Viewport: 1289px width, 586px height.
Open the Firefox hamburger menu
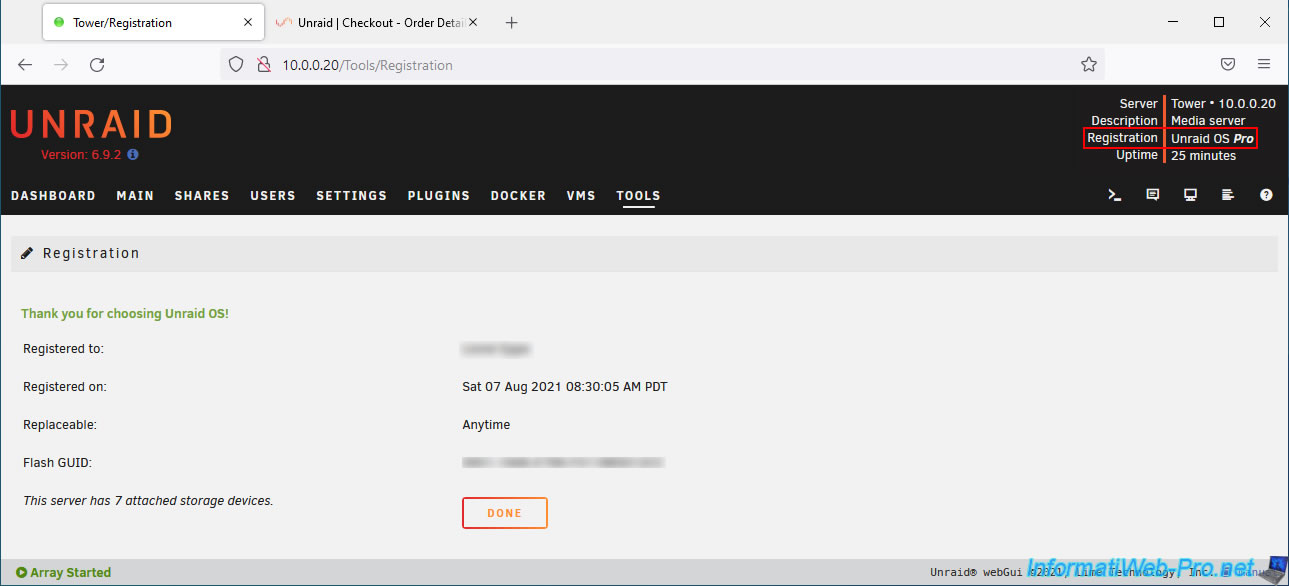coord(1264,65)
